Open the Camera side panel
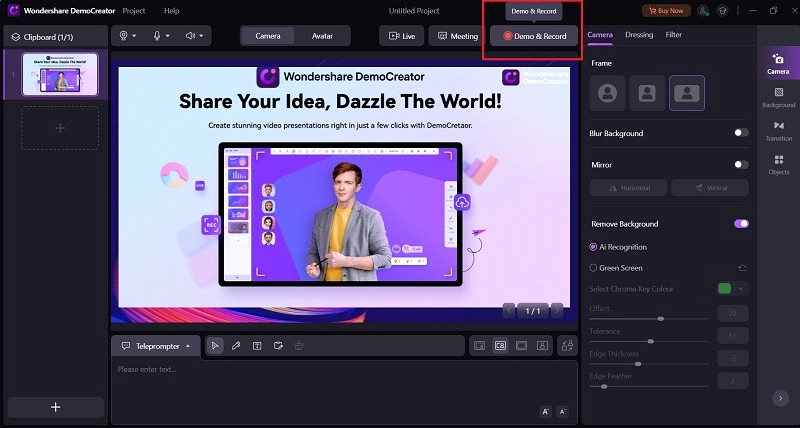Screen dimensions: 800x428 click(778, 64)
